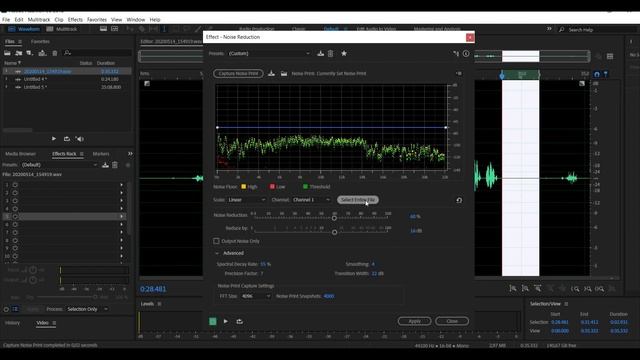Play file preview in Files panel
This screenshot has height=360, width=640.
54,139
